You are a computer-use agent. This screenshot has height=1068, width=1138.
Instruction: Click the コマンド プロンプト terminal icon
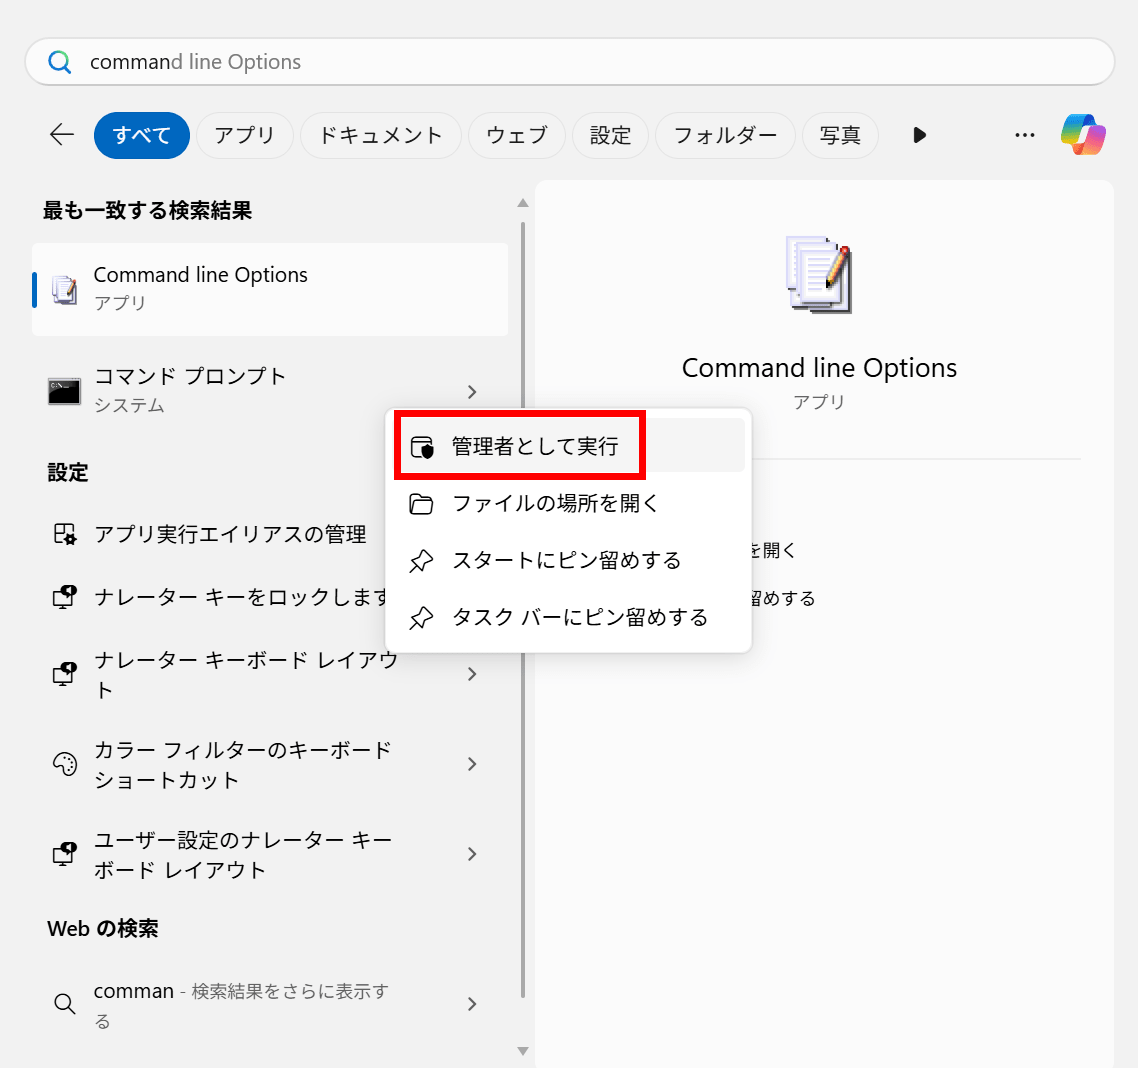pos(64,391)
